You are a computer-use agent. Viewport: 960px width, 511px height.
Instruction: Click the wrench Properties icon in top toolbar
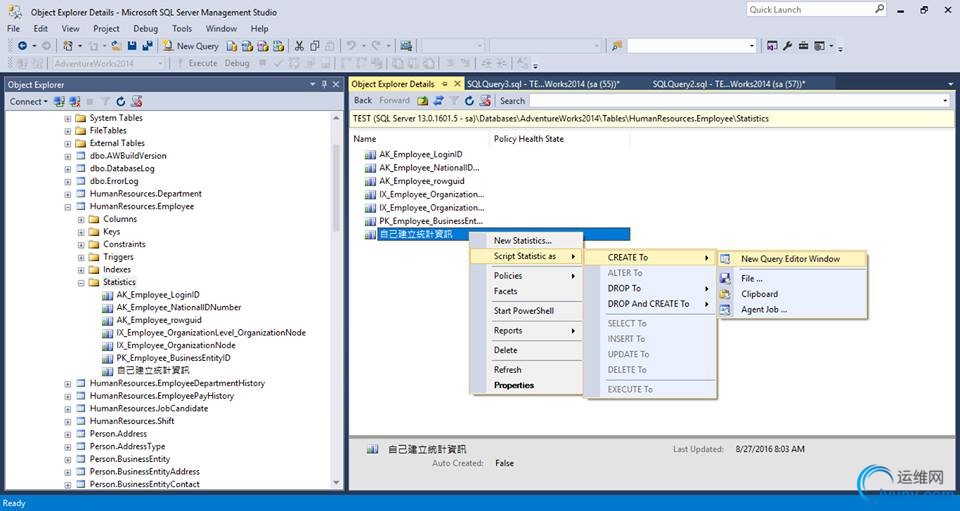point(787,46)
